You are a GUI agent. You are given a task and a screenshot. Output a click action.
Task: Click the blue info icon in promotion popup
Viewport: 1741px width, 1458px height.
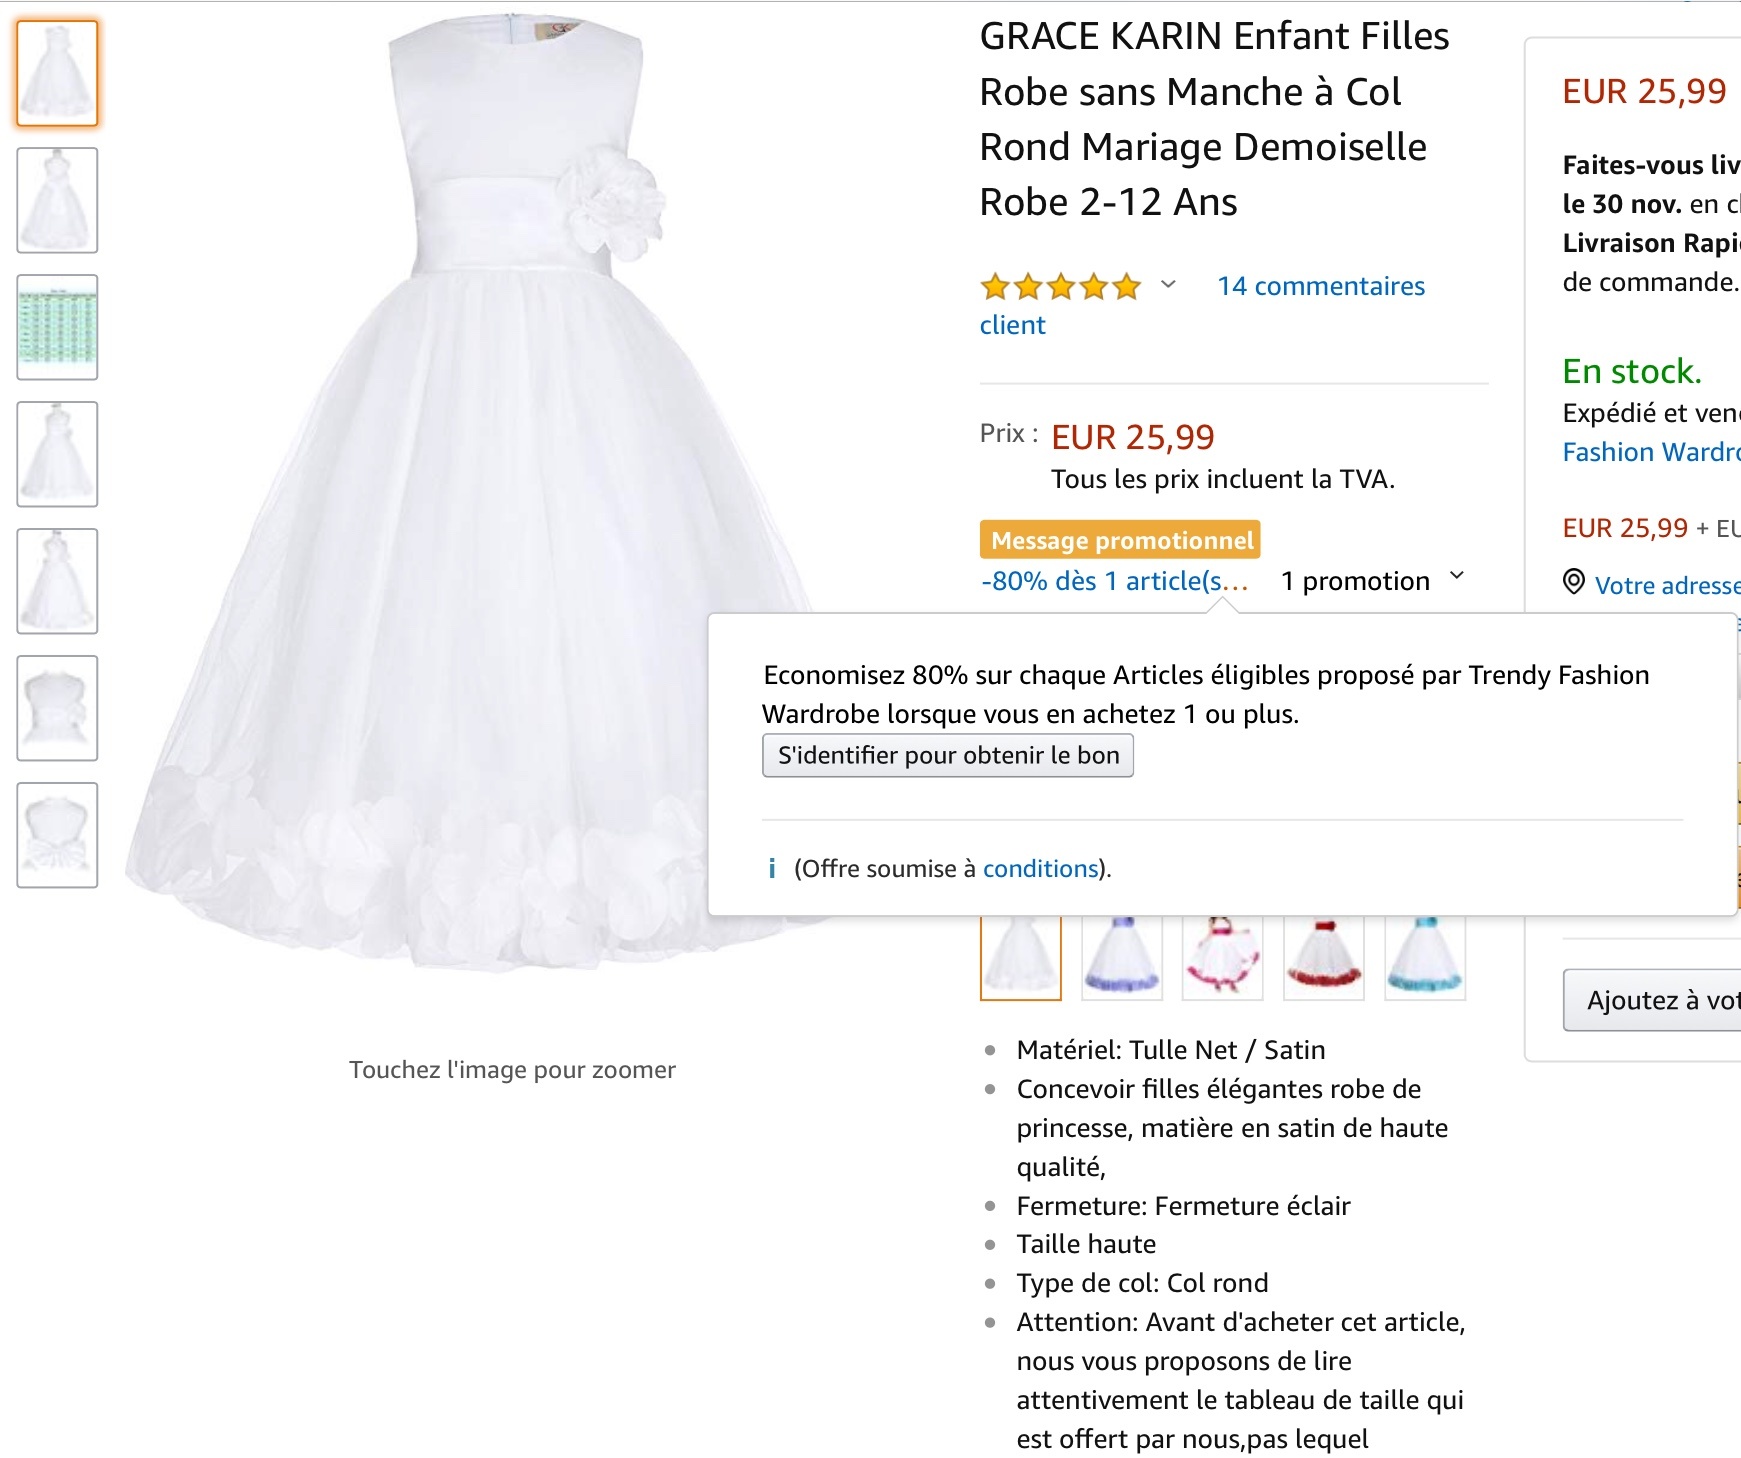pyautogui.click(x=771, y=868)
